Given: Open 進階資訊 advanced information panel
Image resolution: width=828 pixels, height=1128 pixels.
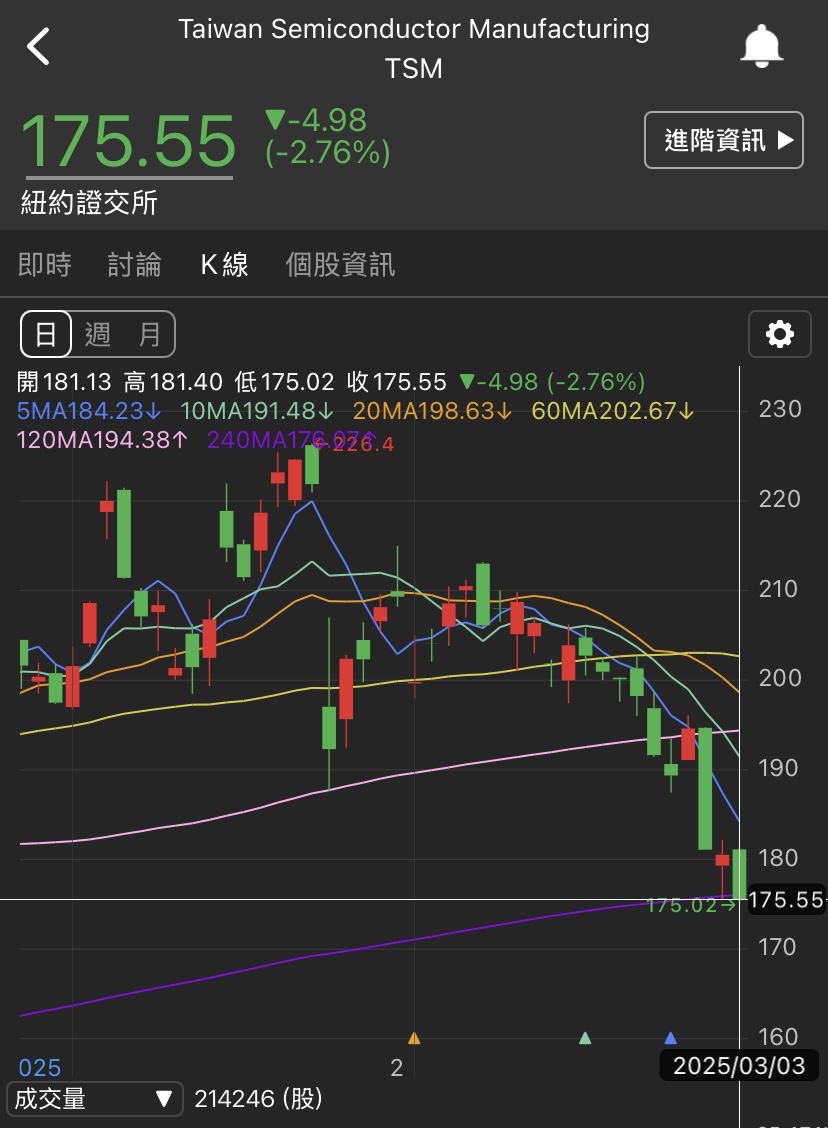Looking at the screenshot, I should 723,140.
